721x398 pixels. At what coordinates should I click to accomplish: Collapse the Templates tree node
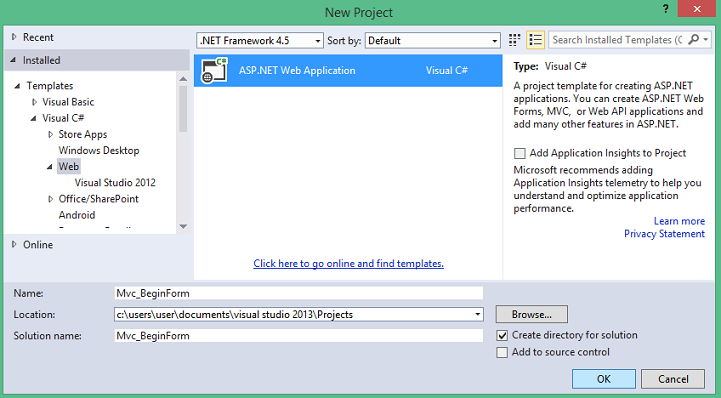pos(17,86)
